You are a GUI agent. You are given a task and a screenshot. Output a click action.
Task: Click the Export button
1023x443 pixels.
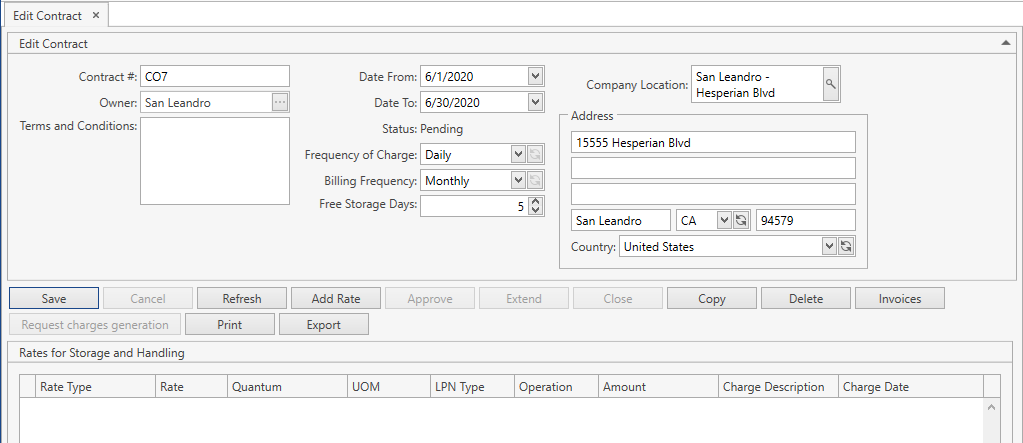[x=323, y=324]
